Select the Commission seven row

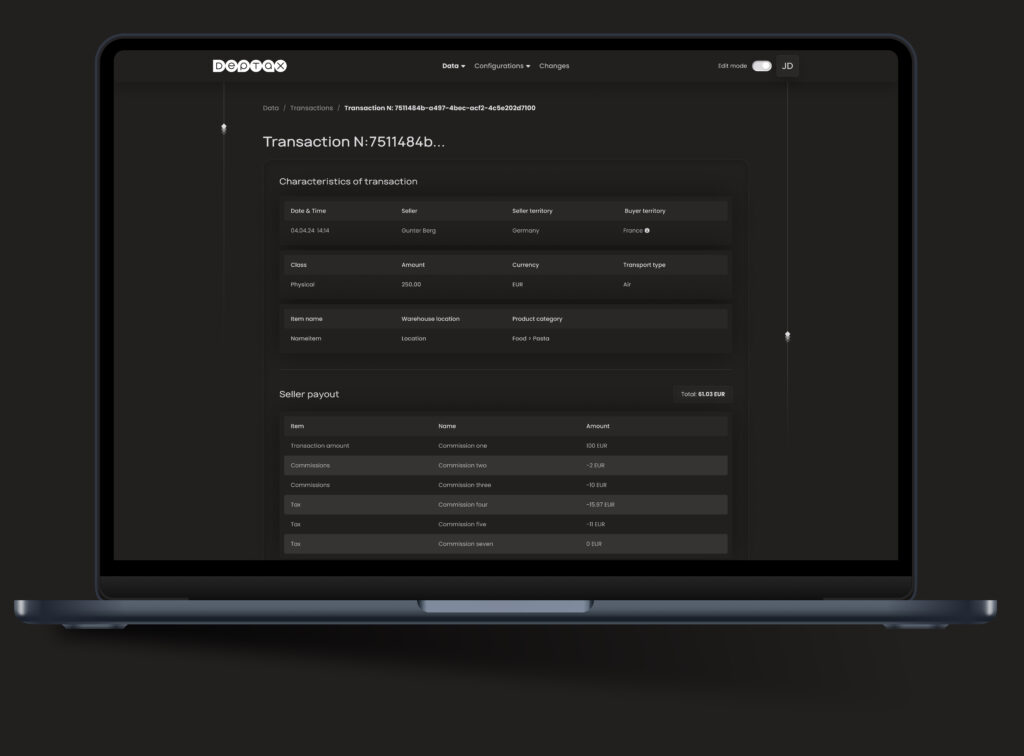click(505, 544)
